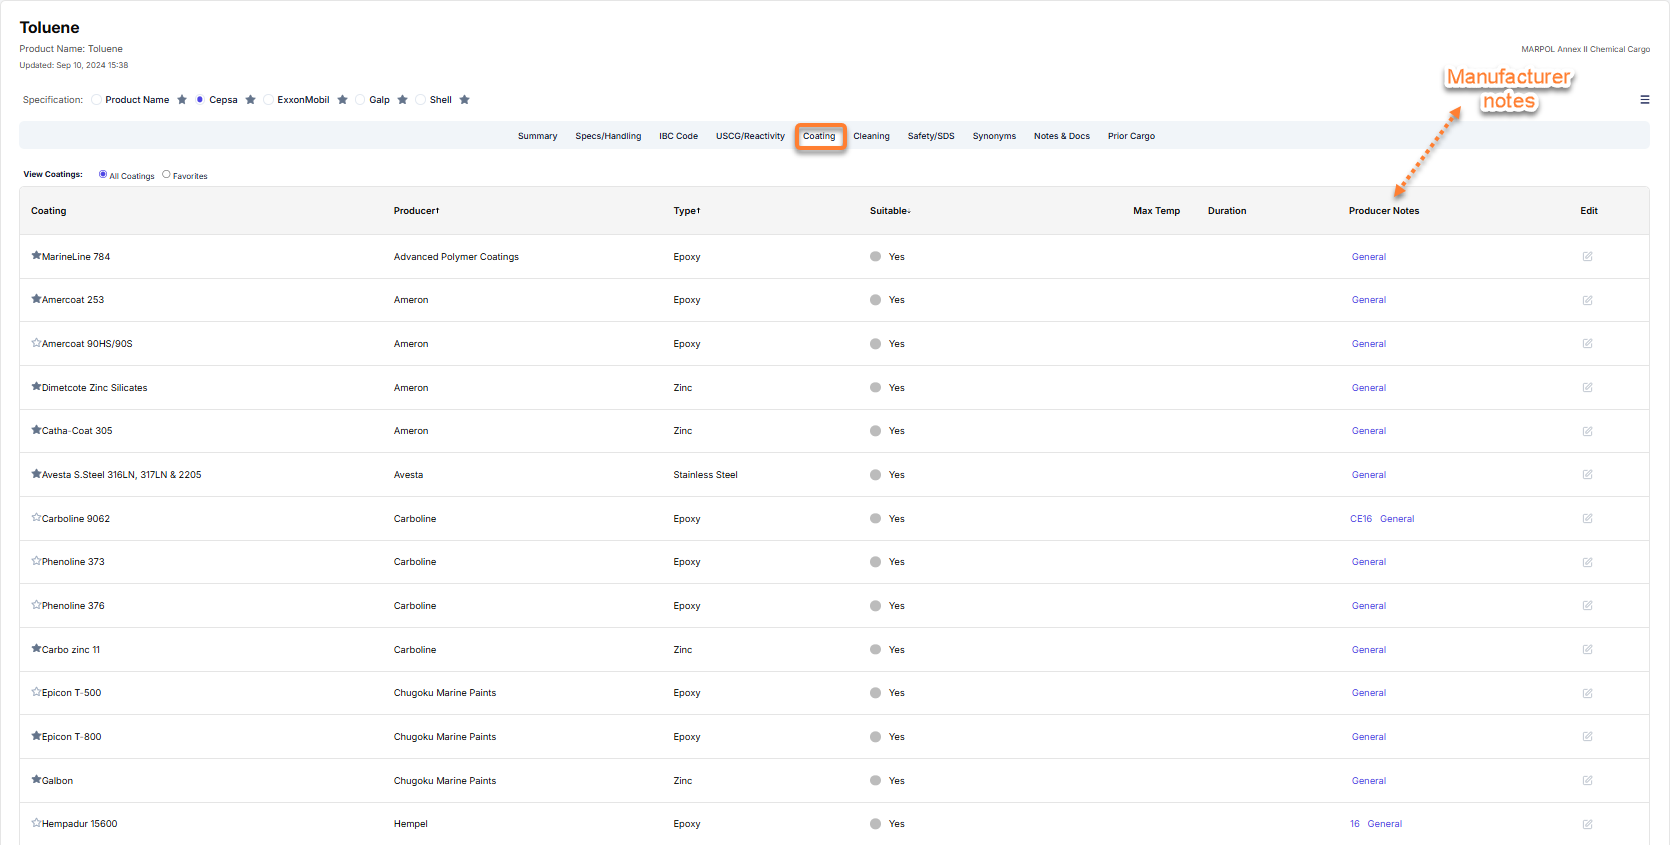Sort table by Producer column

click(416, 211)
